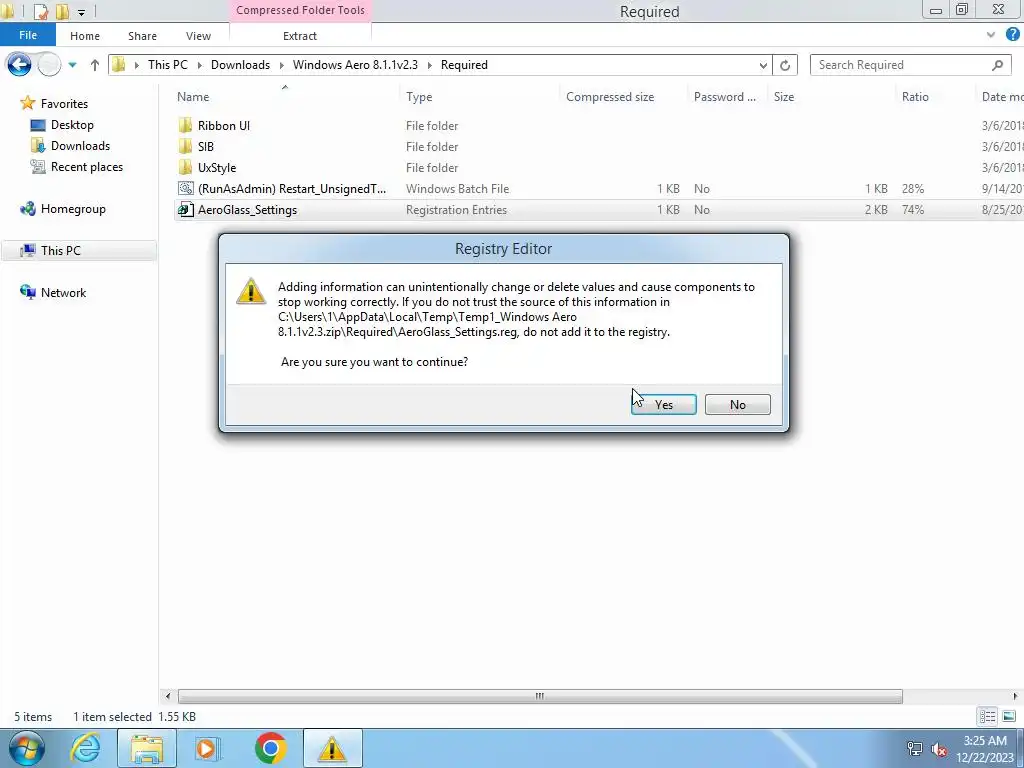Click the search magnifier icon
This screenshot has width=1024, height=768.
997,65
